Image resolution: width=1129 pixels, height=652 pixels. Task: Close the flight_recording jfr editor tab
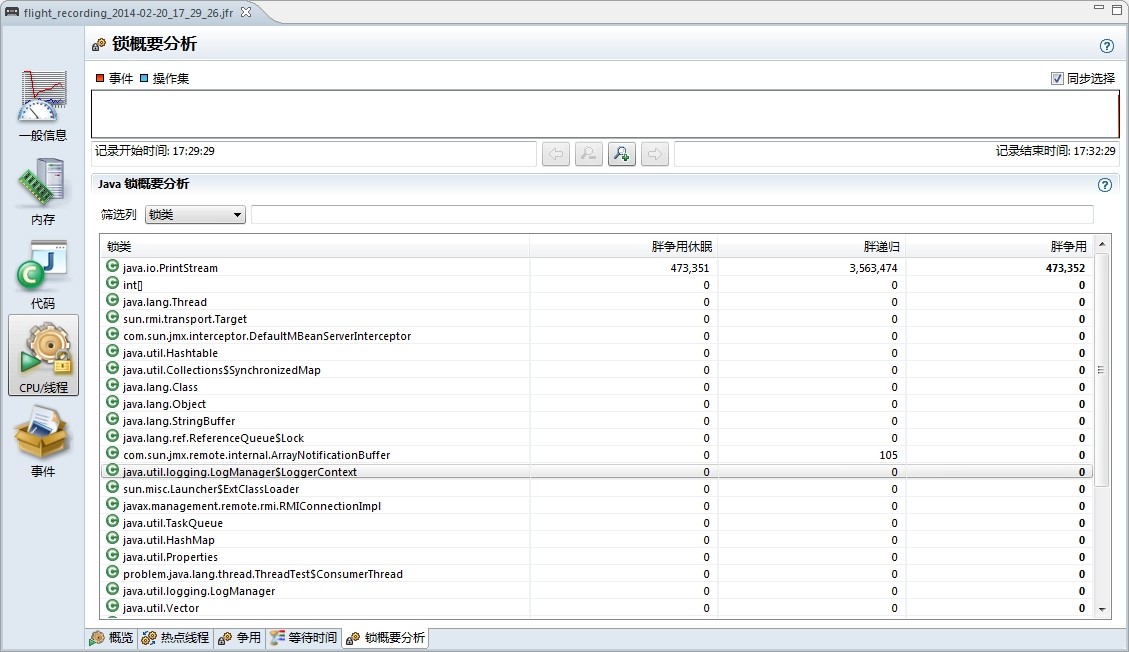(x=247, y=11)
